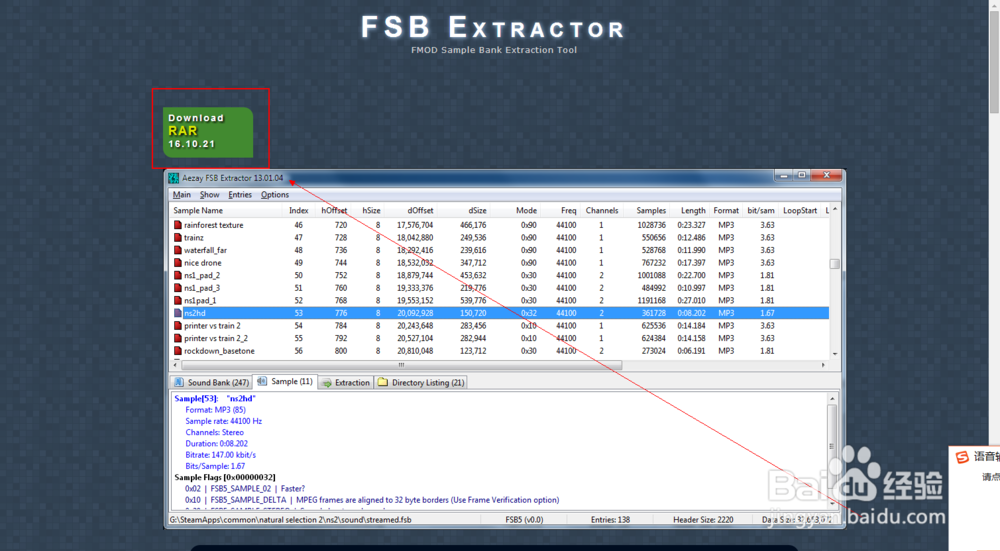Sort by the Channels column header

[x=601, y=210]
